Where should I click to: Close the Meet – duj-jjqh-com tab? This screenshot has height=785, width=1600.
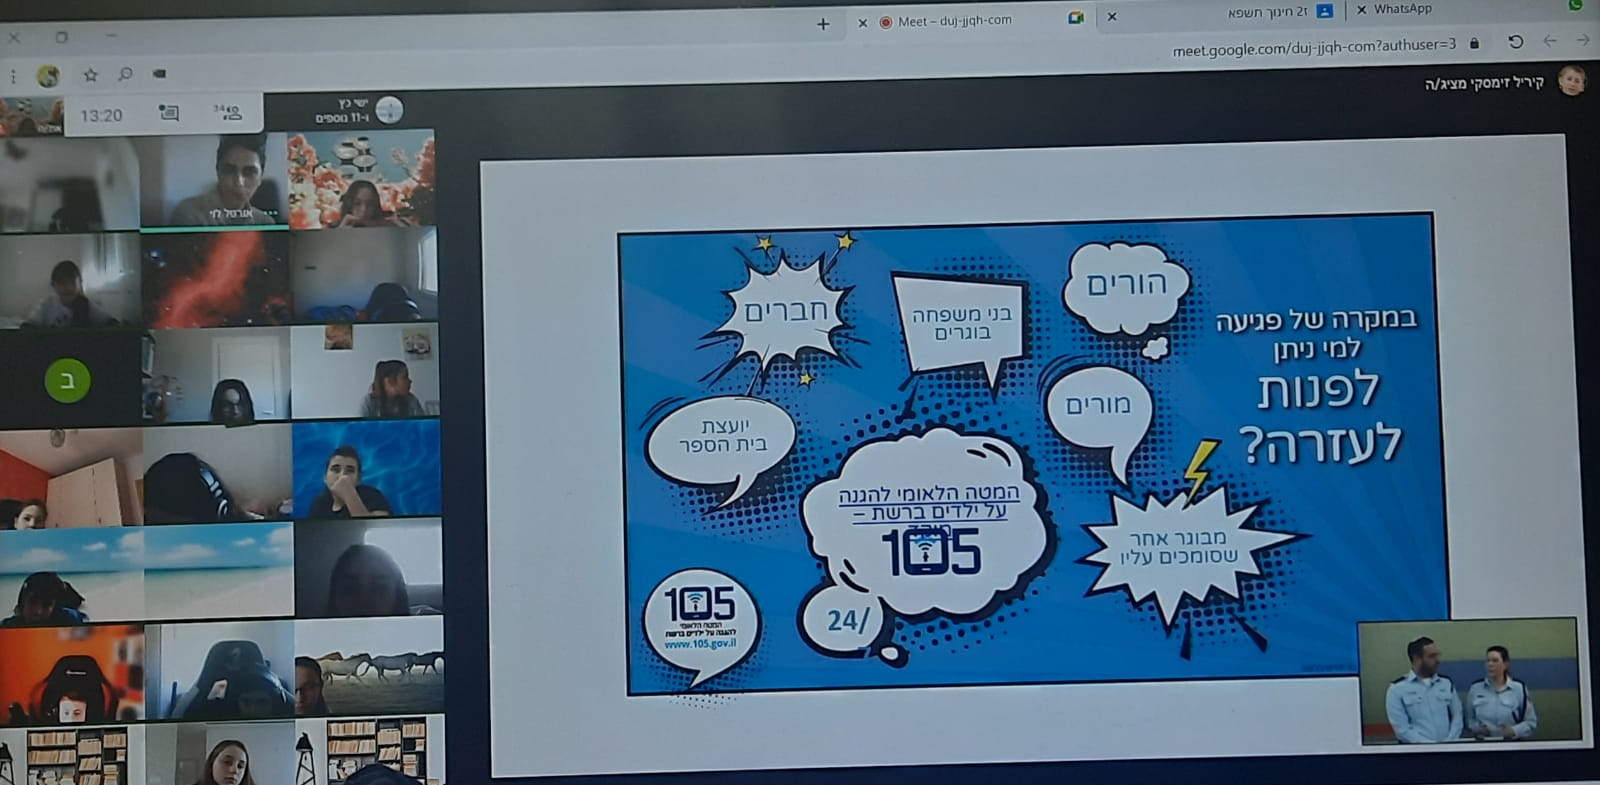click(x=862, y=22)
